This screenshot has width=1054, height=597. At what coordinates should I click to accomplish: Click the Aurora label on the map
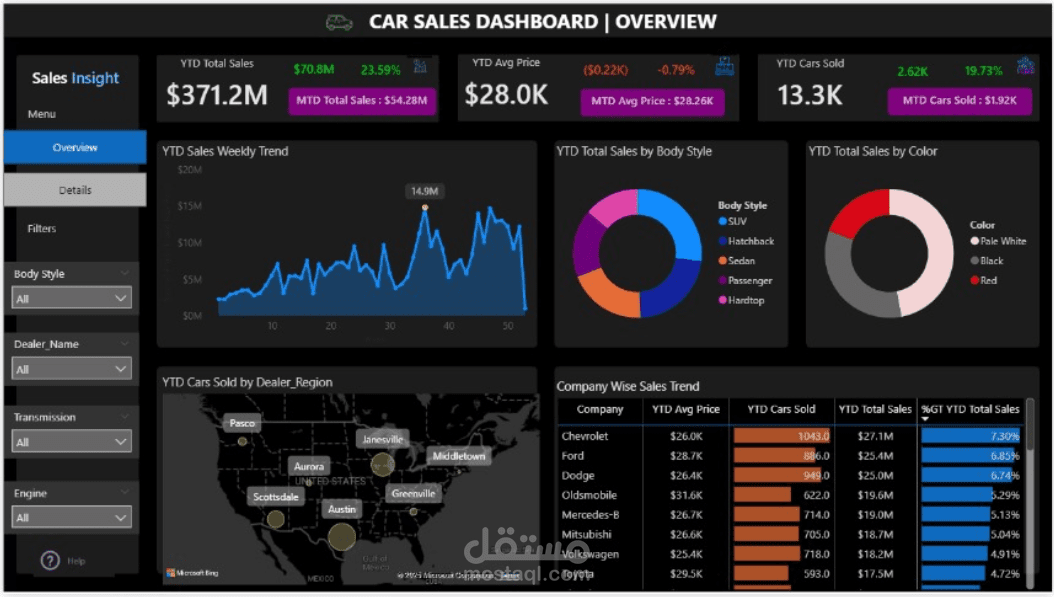pyautogui.click(x=309, y=466)
